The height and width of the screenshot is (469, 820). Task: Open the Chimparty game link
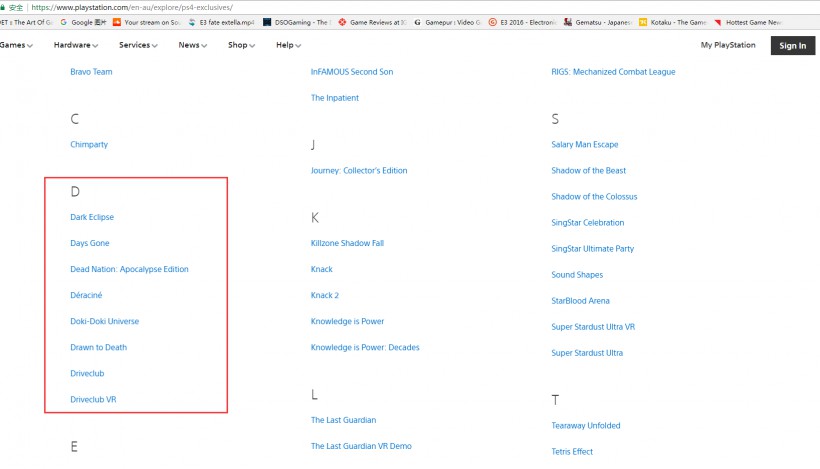pyautogui.click(x=89, y=144)
